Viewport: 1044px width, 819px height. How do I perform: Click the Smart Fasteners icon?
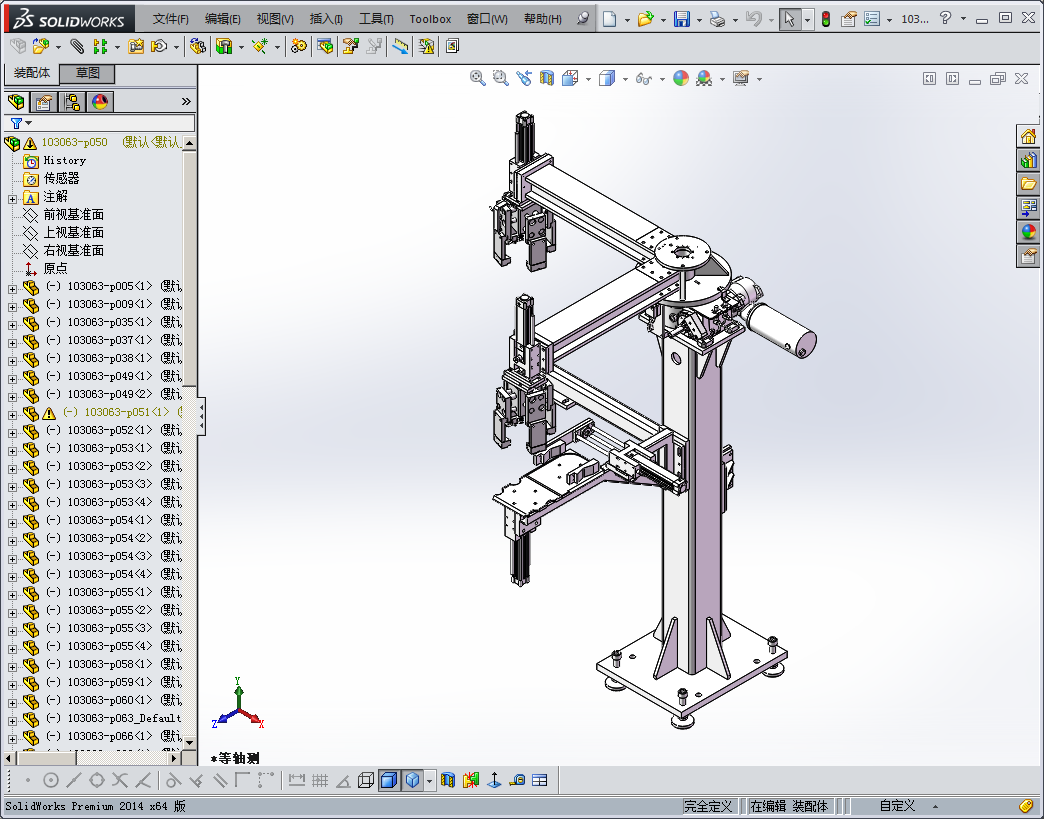pyautogui.click(x=136, y=46)
